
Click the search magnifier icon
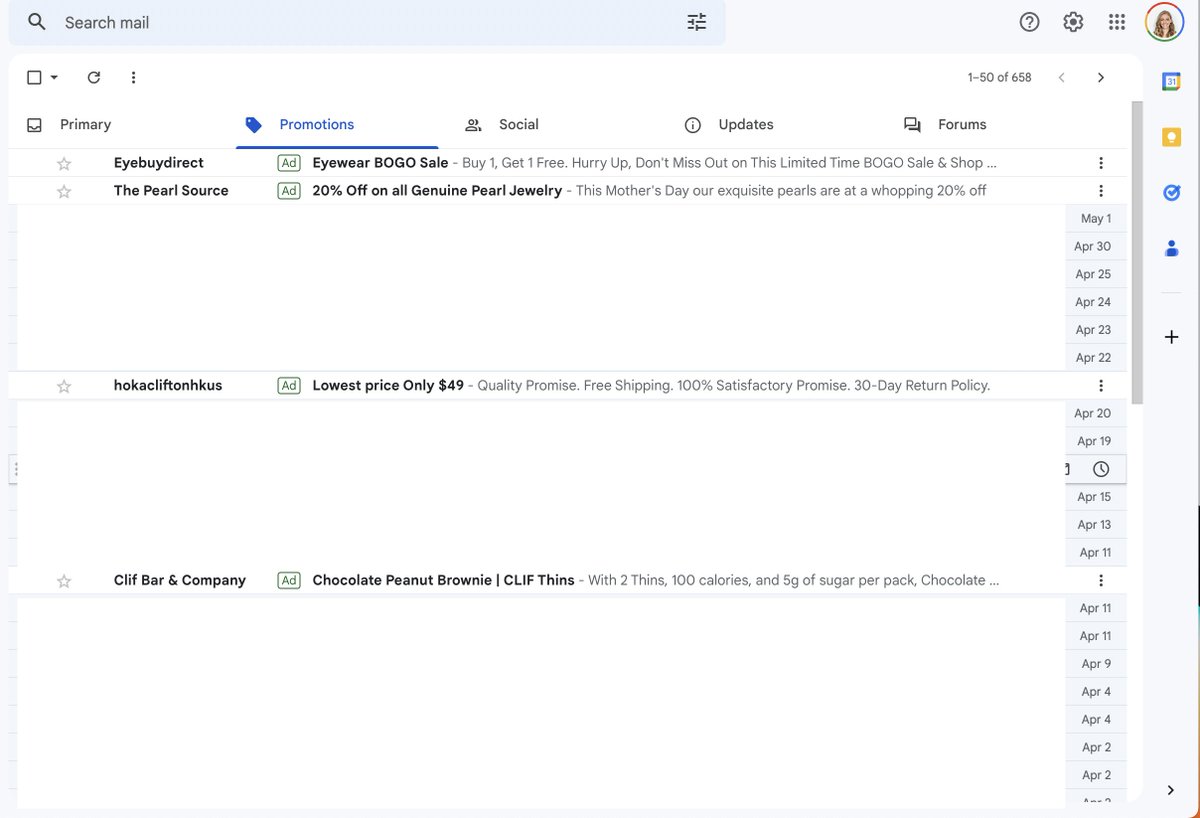click(37, 22)
